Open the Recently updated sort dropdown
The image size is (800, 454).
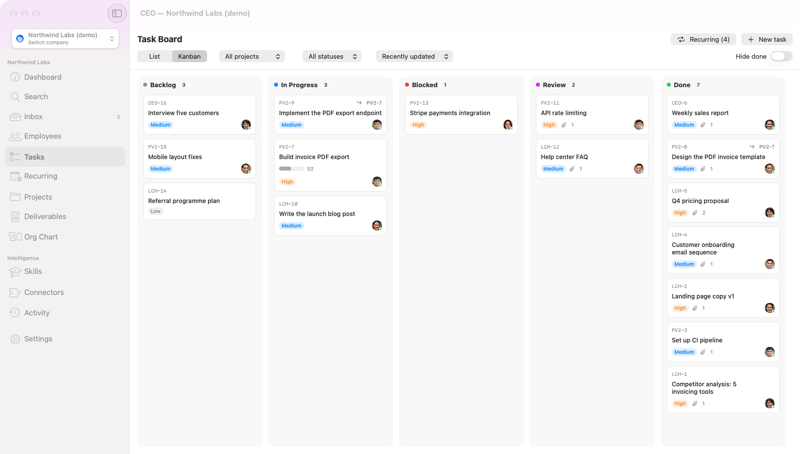(x=414, y=57)
